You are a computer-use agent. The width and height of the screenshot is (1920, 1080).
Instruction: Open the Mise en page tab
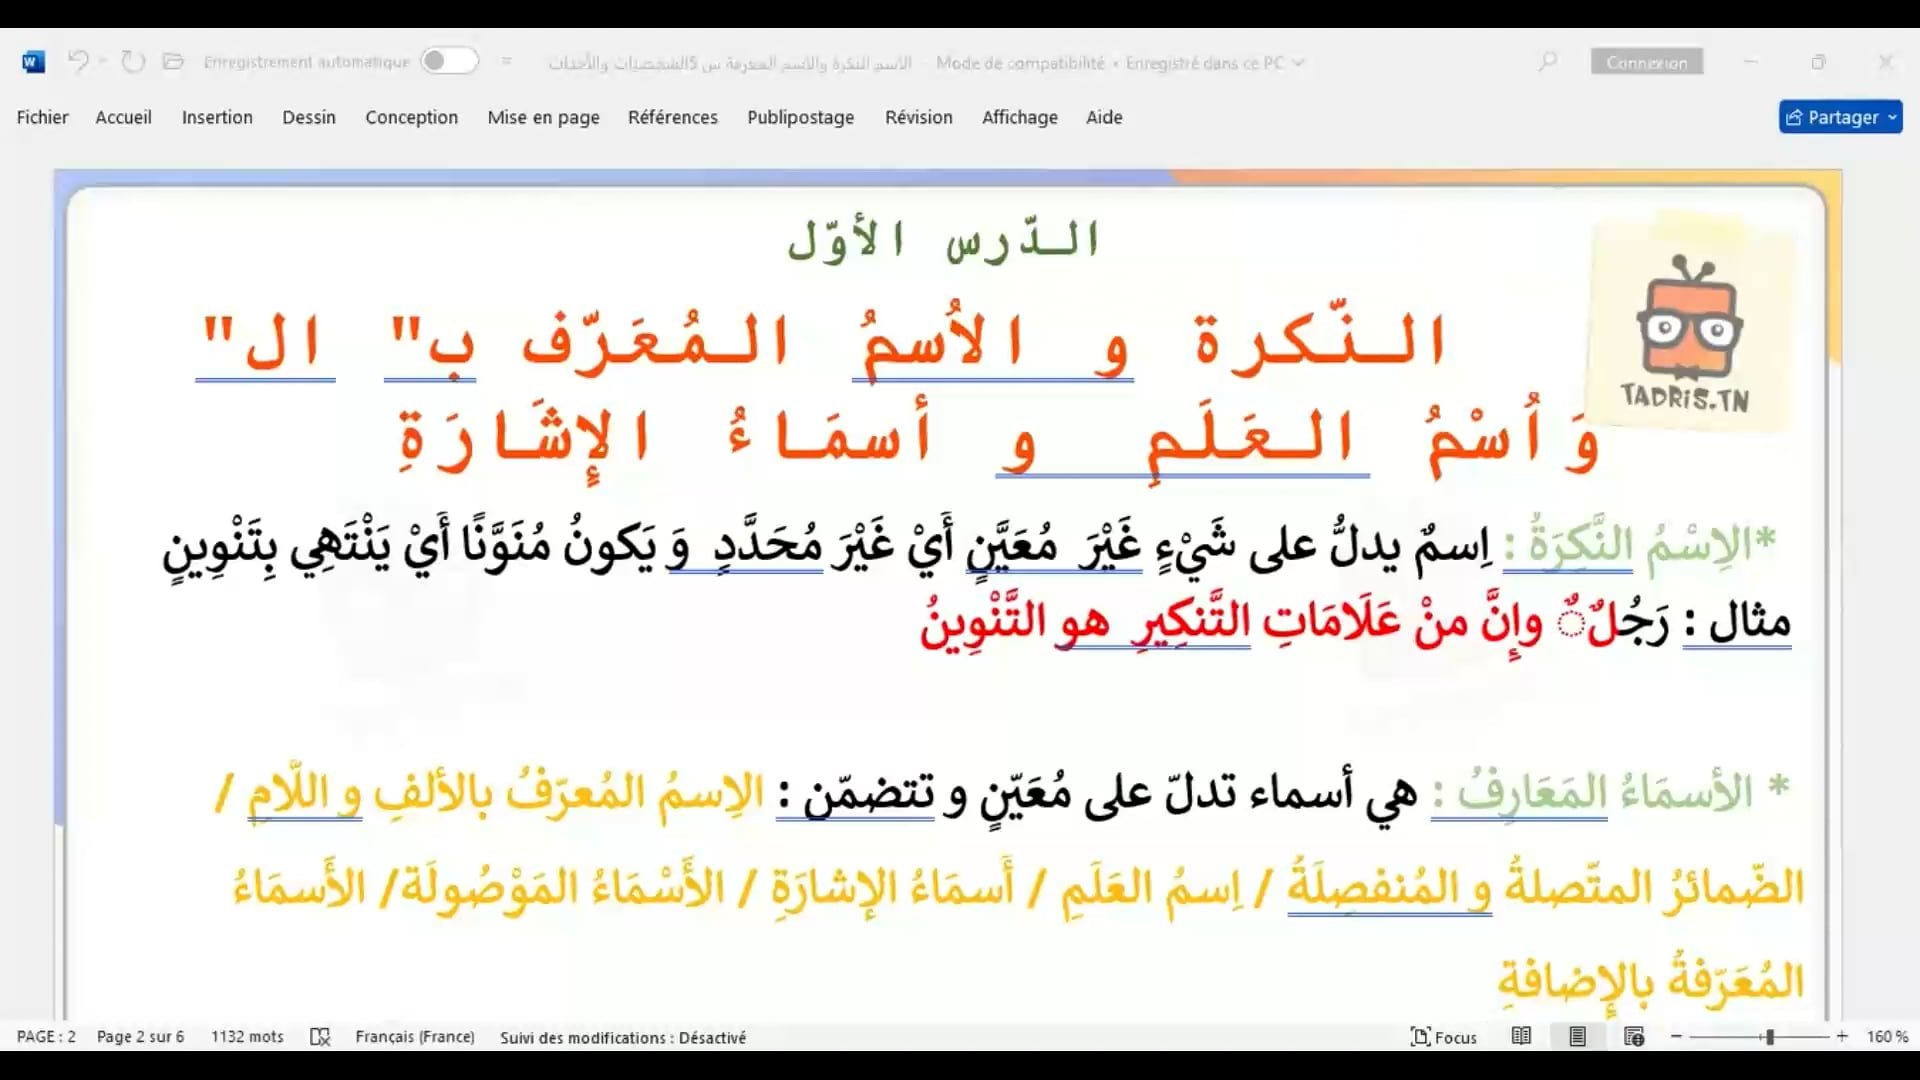tap(543, 117)
